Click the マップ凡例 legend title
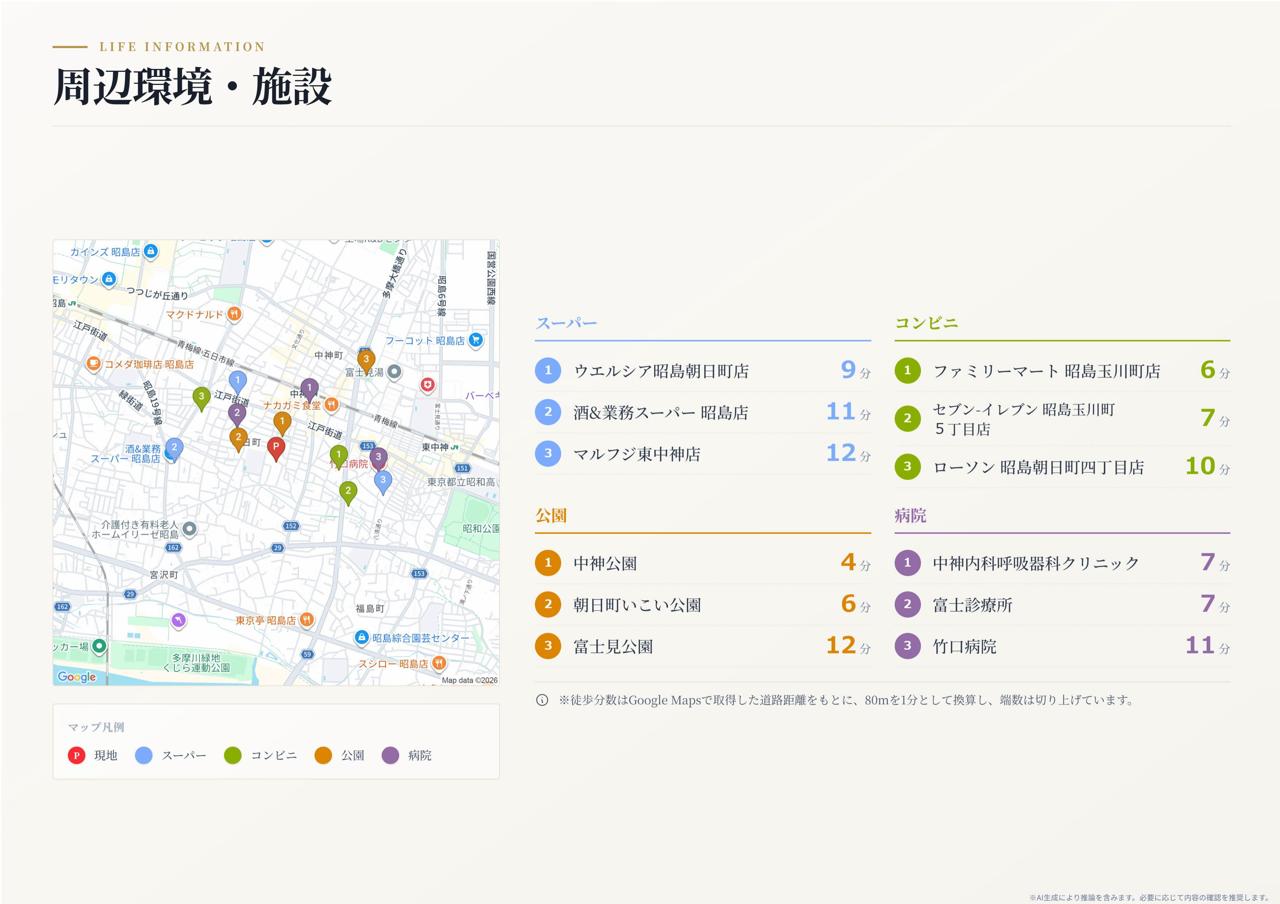The width and height of the screenshot is (1280, 904). point(96,727)
